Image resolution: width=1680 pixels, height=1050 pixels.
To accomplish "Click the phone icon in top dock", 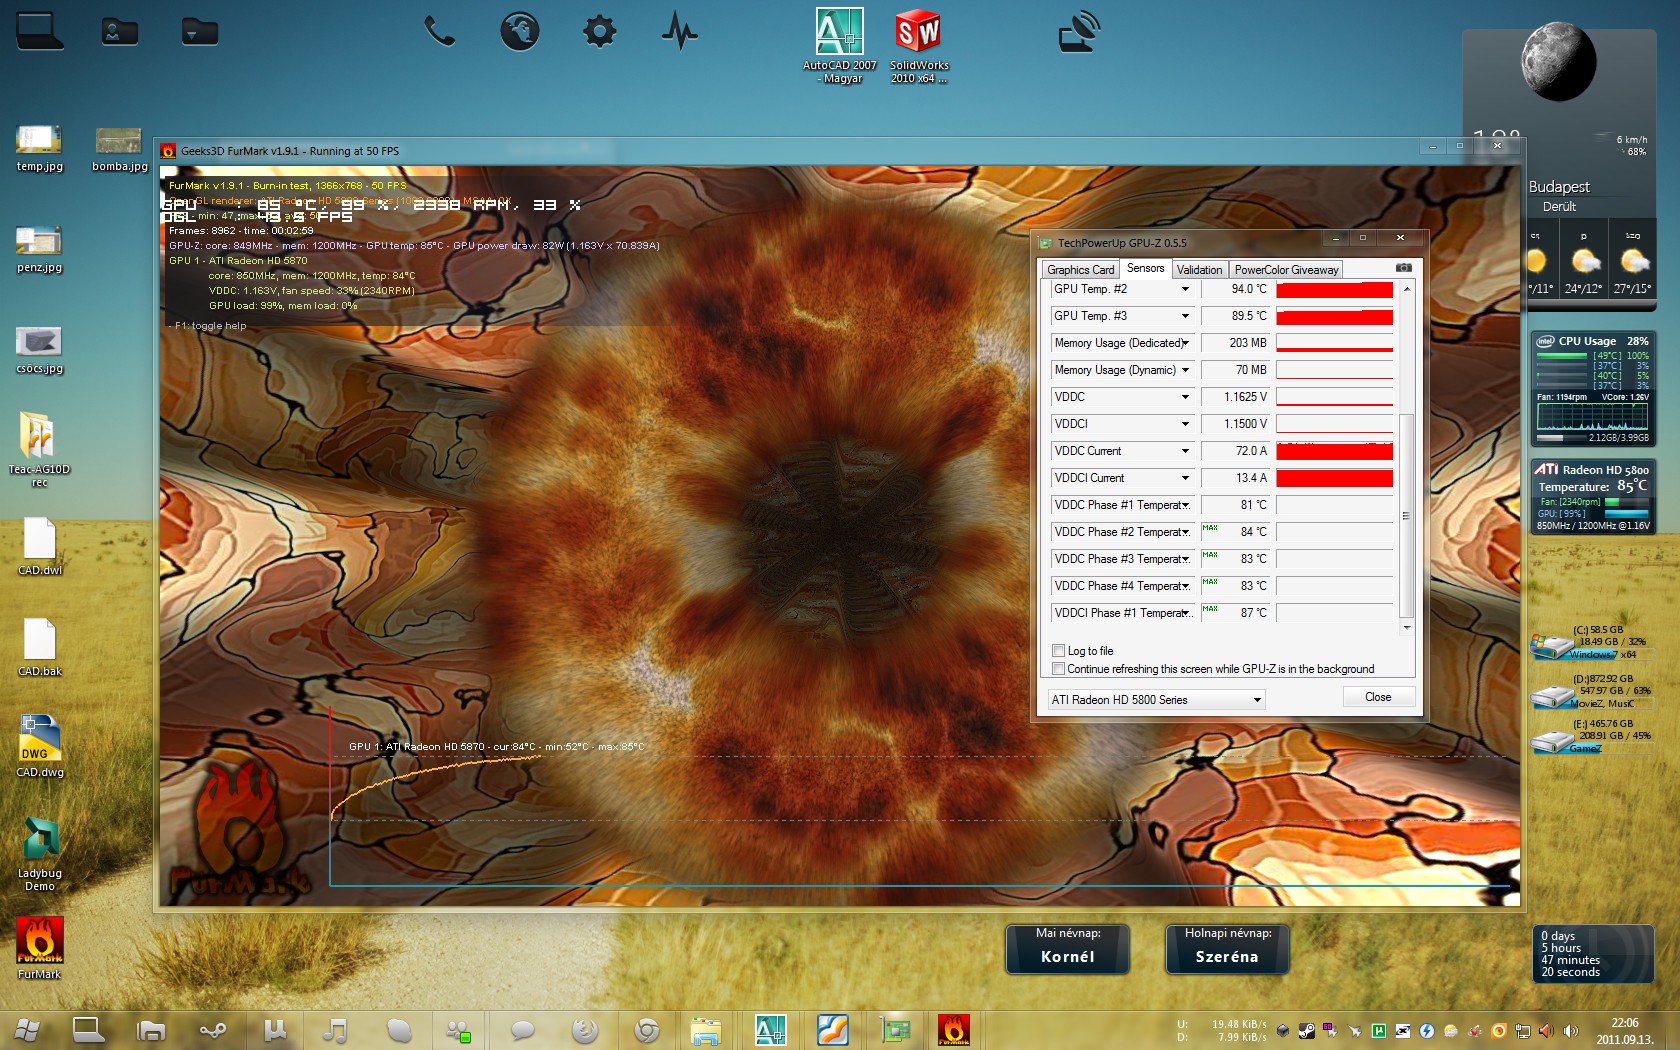I will (x=439, y=31).
